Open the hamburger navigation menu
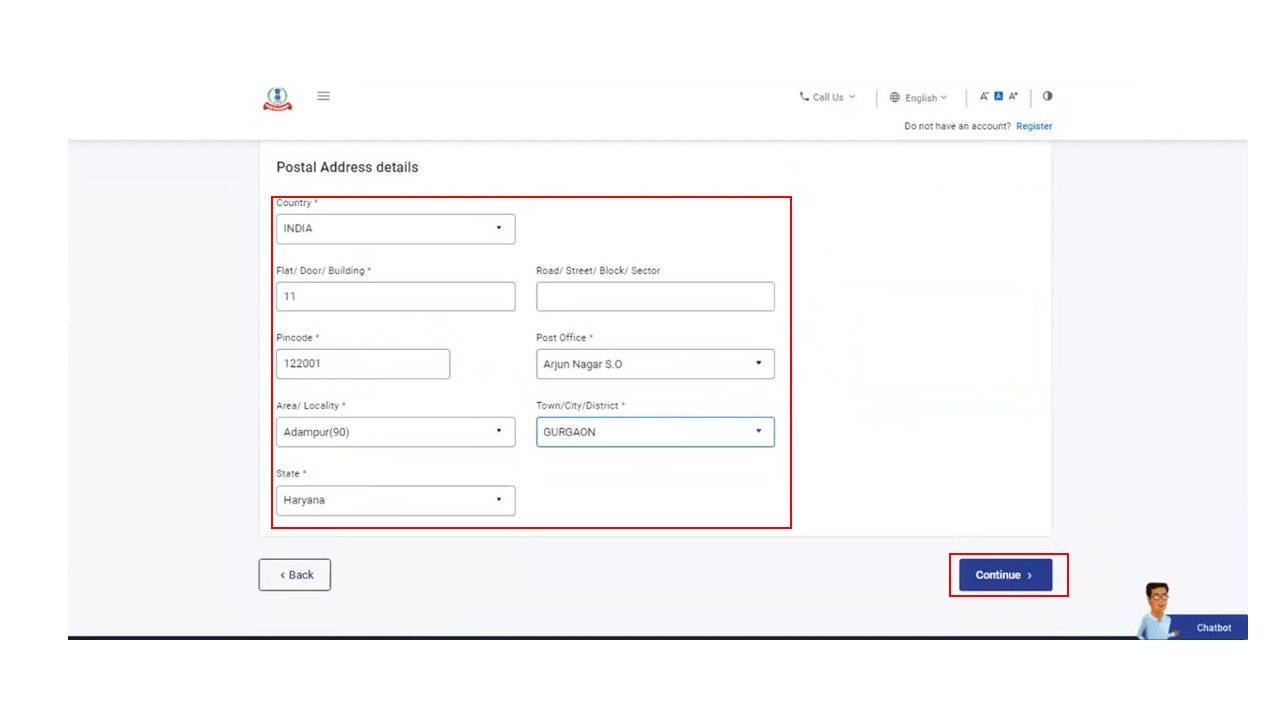The width and height of the screenshot is (1280, 720). tap(323, 96)
